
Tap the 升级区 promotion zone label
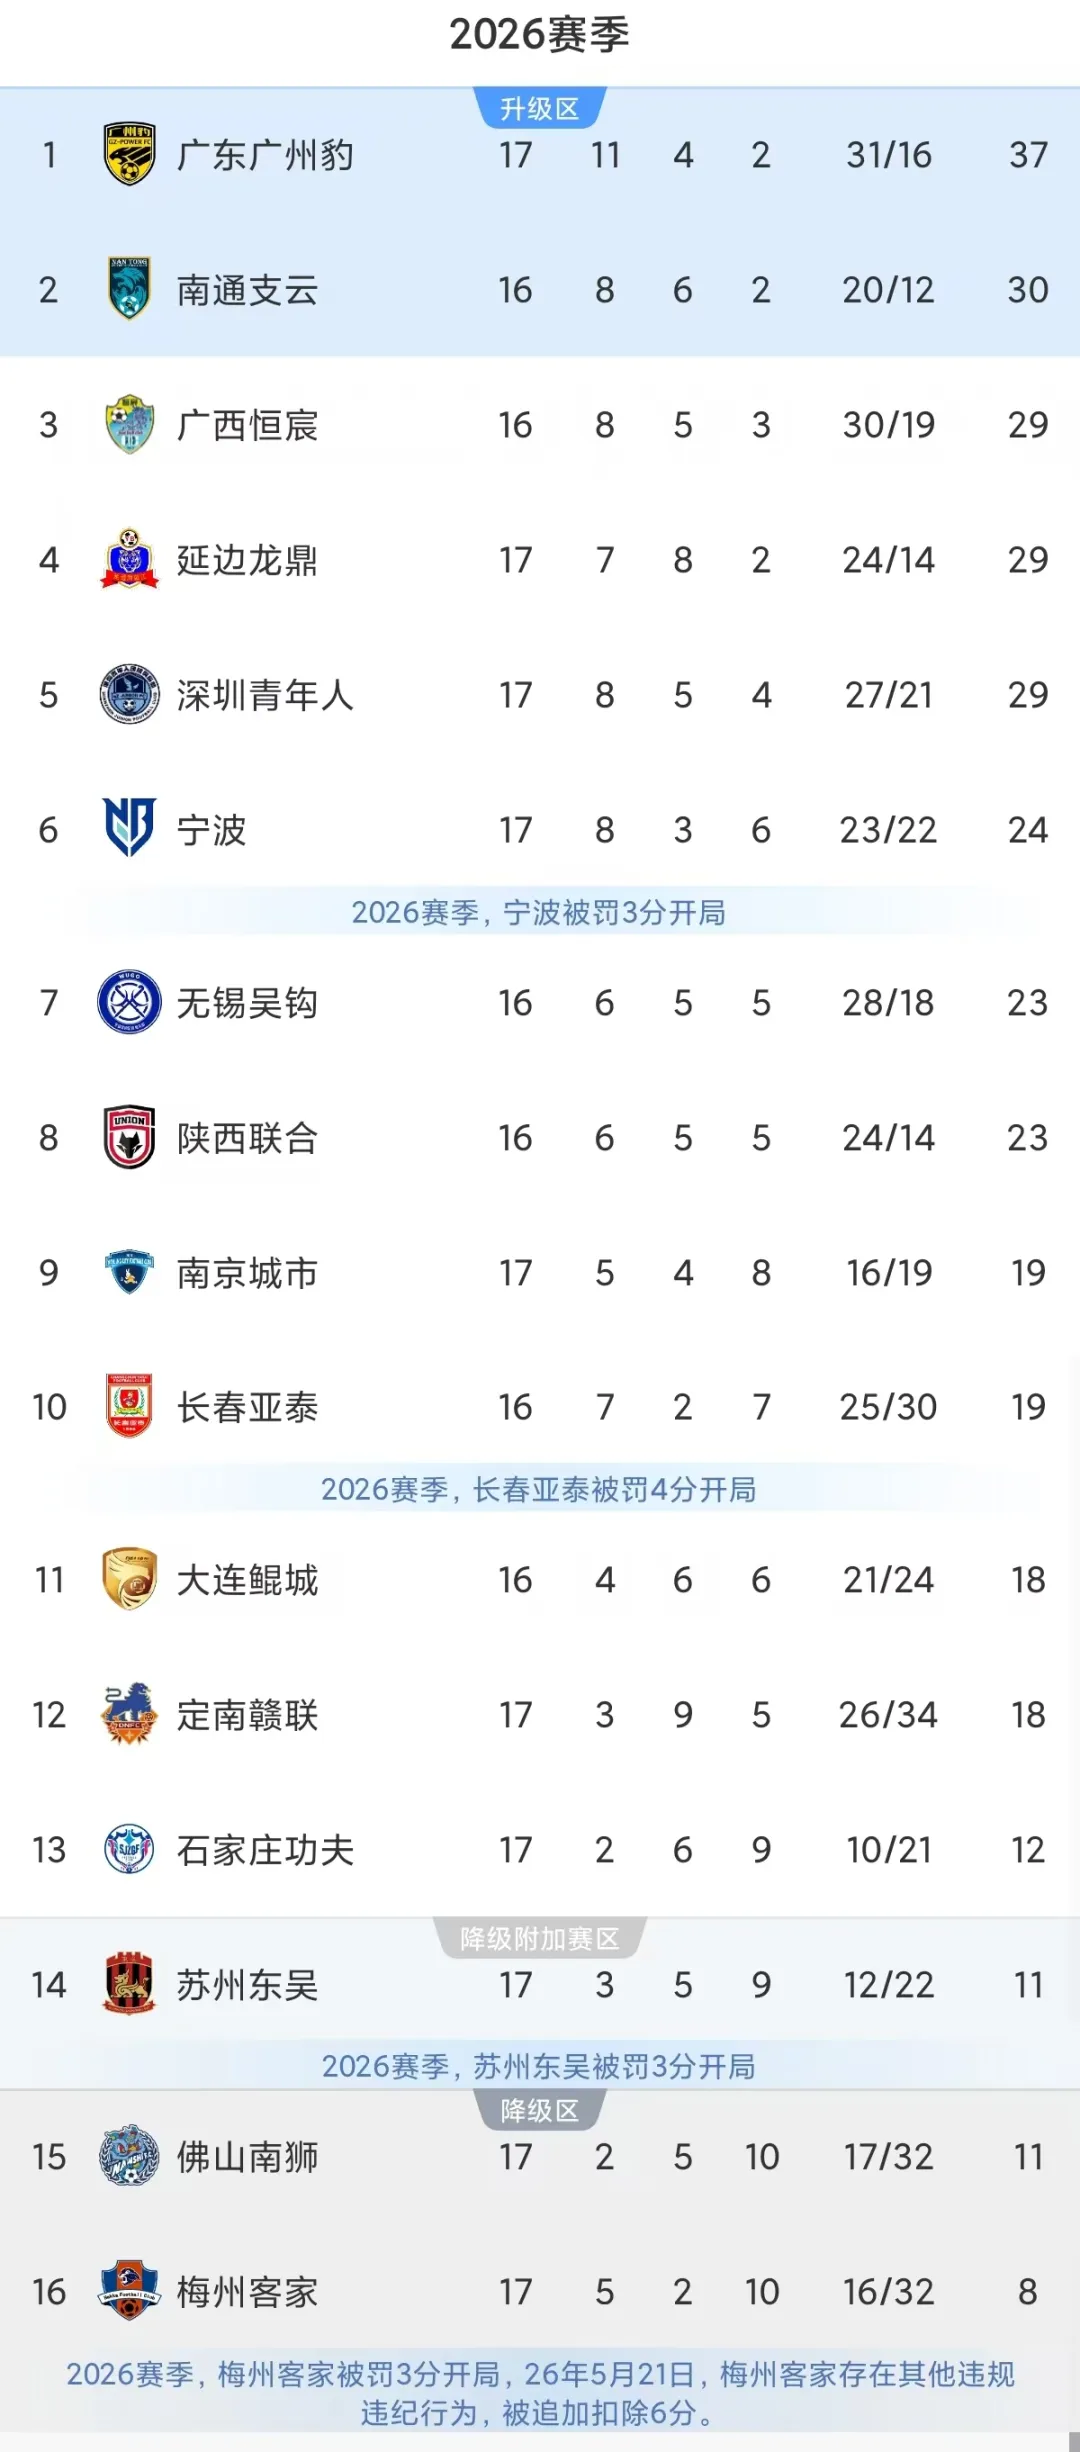coord(540,108)
